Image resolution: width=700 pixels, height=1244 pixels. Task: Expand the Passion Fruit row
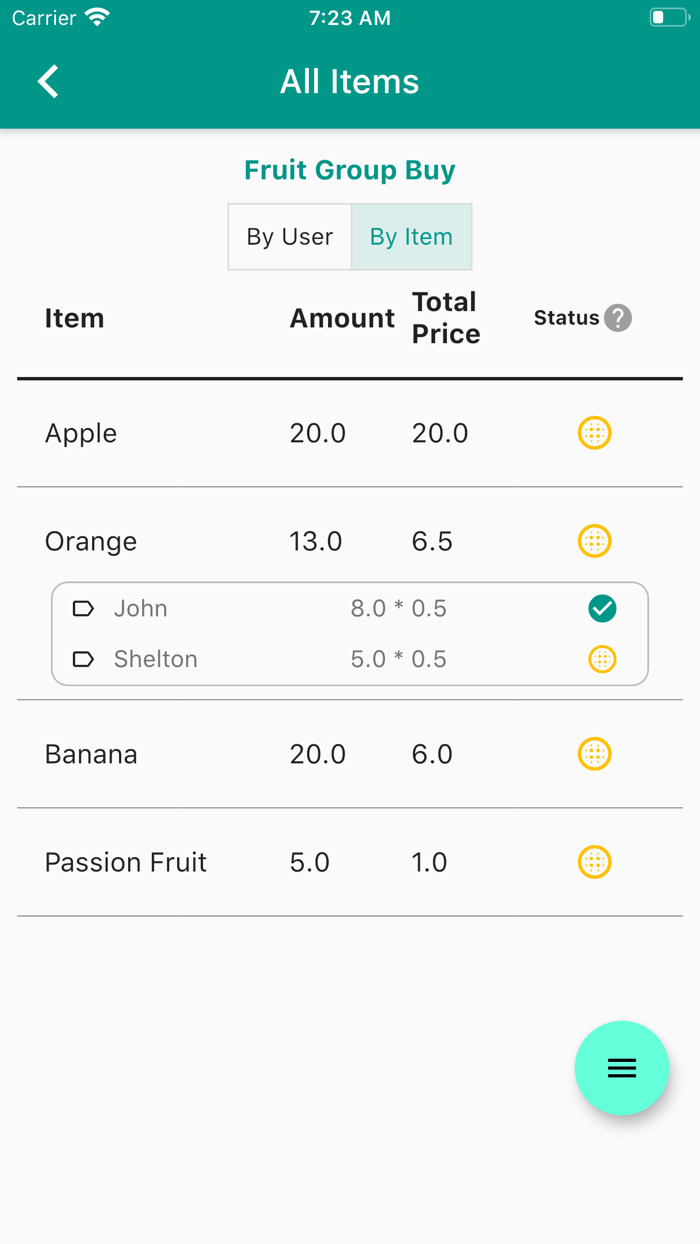coord(126,862)
